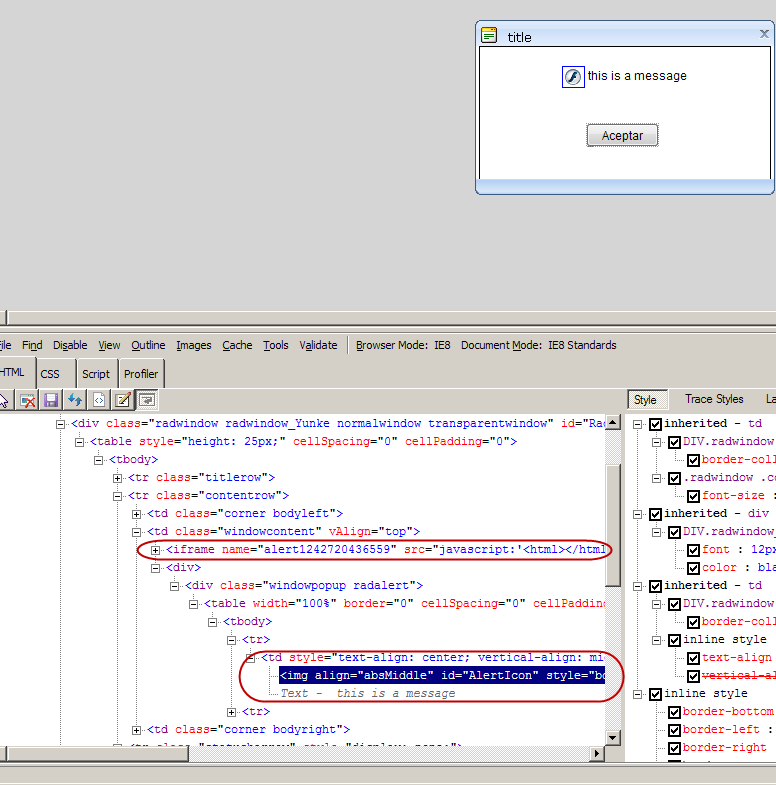Viewport: 776px width, 785px height.
Task: Click the Select Element by Click arrow tool
Action: pyautogui.click(x=4, y=400)
